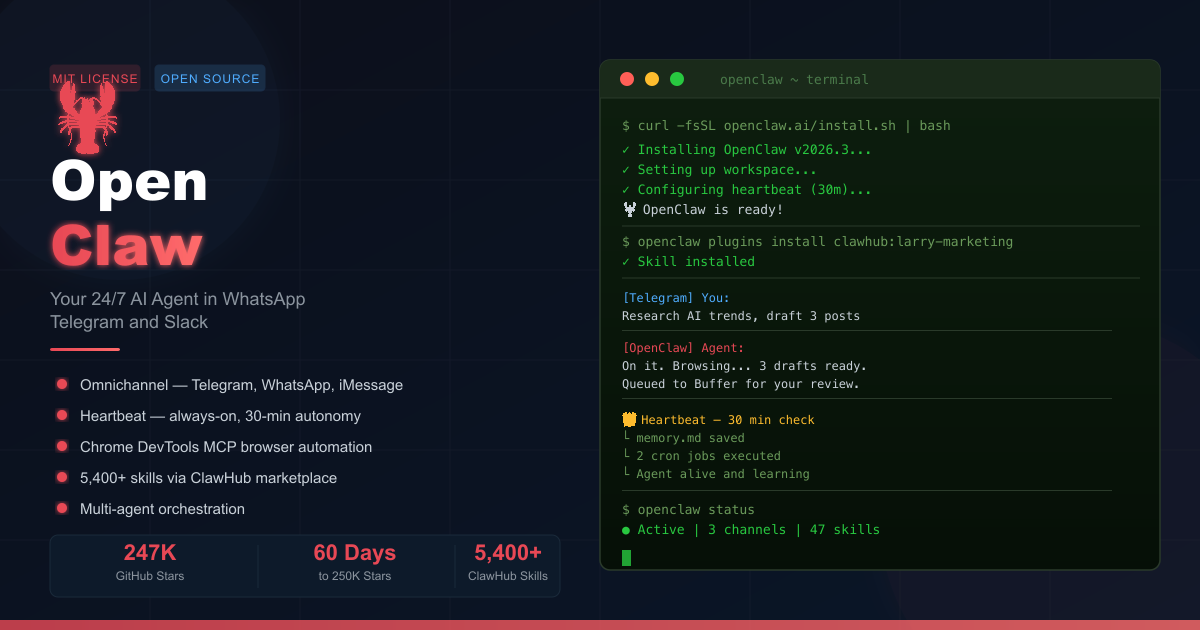Click the red bullet beside 'Omnichannel'
The image size is (1200, 630).
tap(62, 385)
